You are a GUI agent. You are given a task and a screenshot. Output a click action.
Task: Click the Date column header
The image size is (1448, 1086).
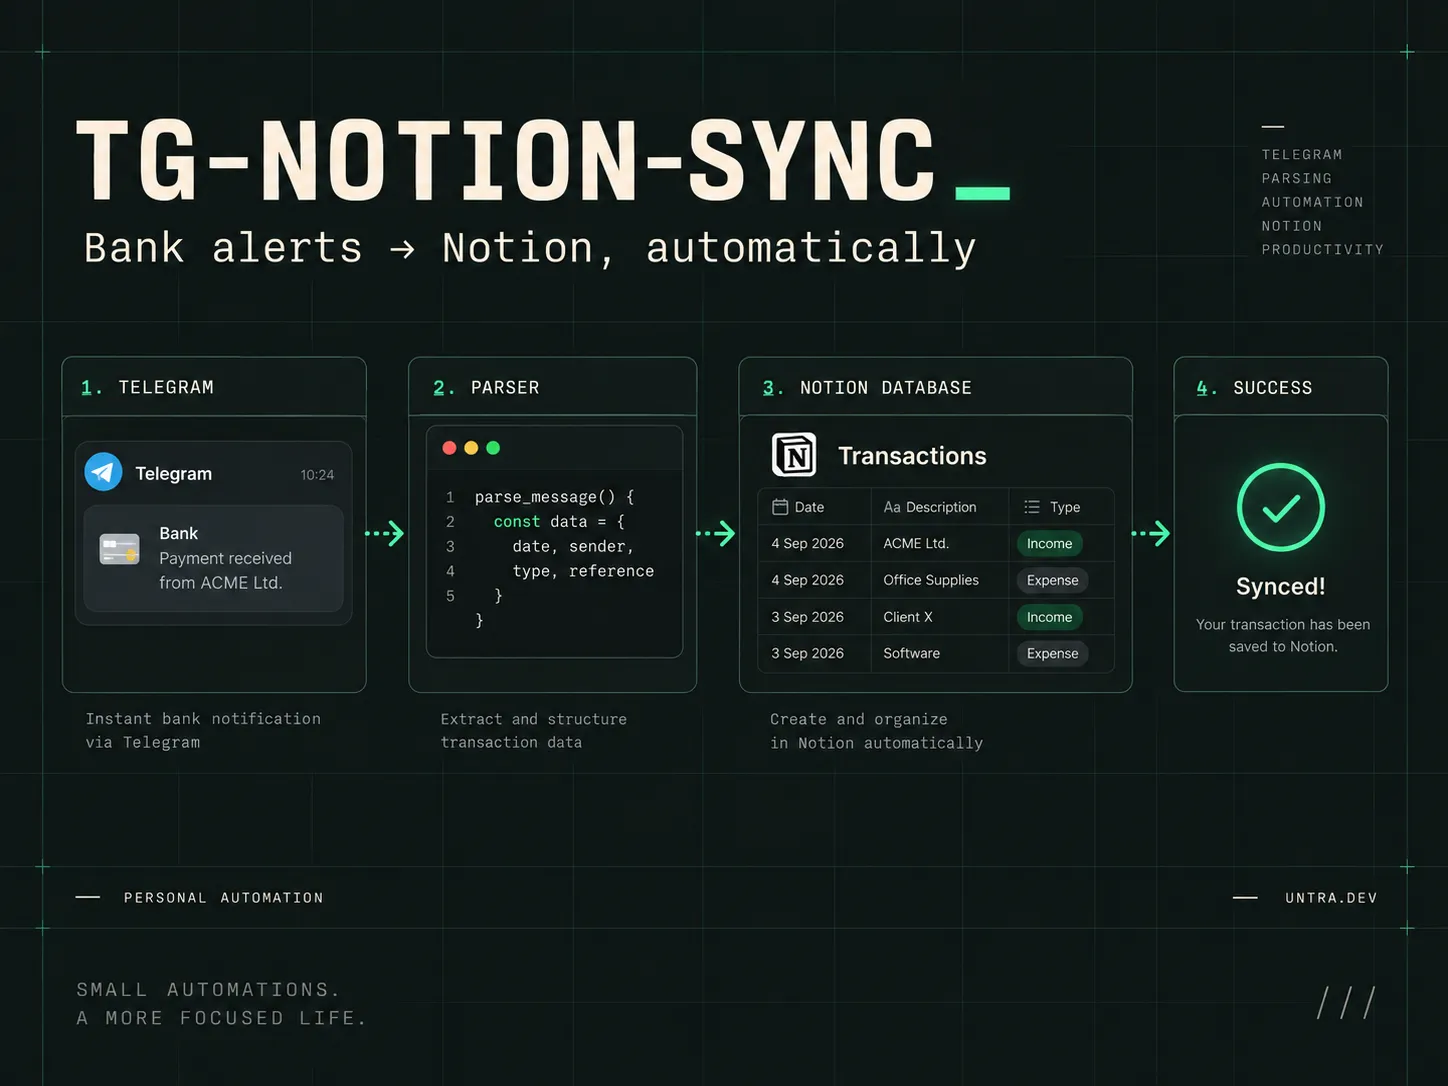point(814,507)
